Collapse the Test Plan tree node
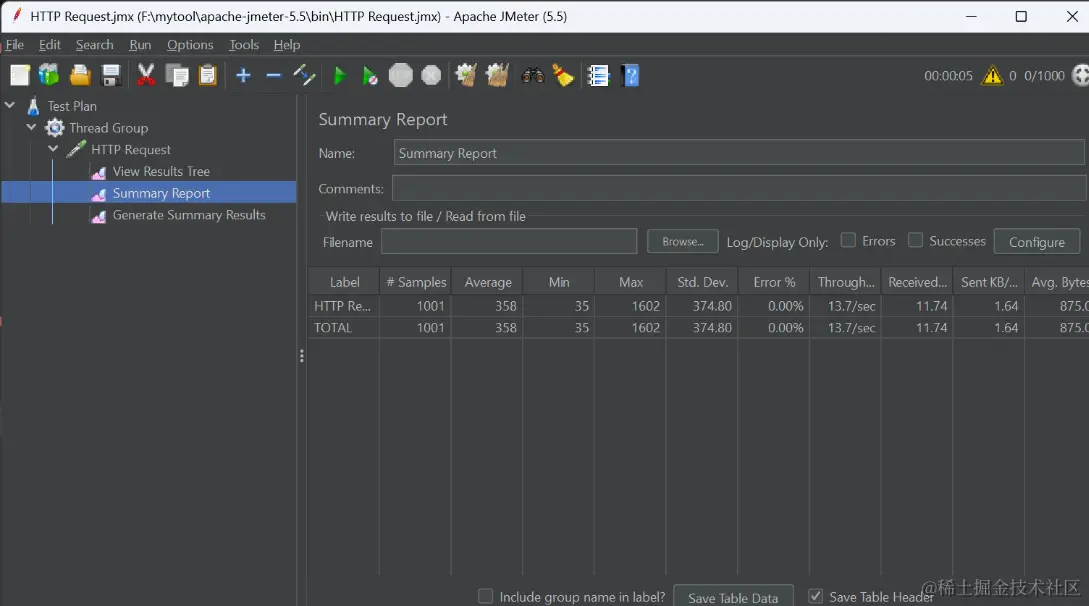 pyautogui.click(x=10, y=106)
